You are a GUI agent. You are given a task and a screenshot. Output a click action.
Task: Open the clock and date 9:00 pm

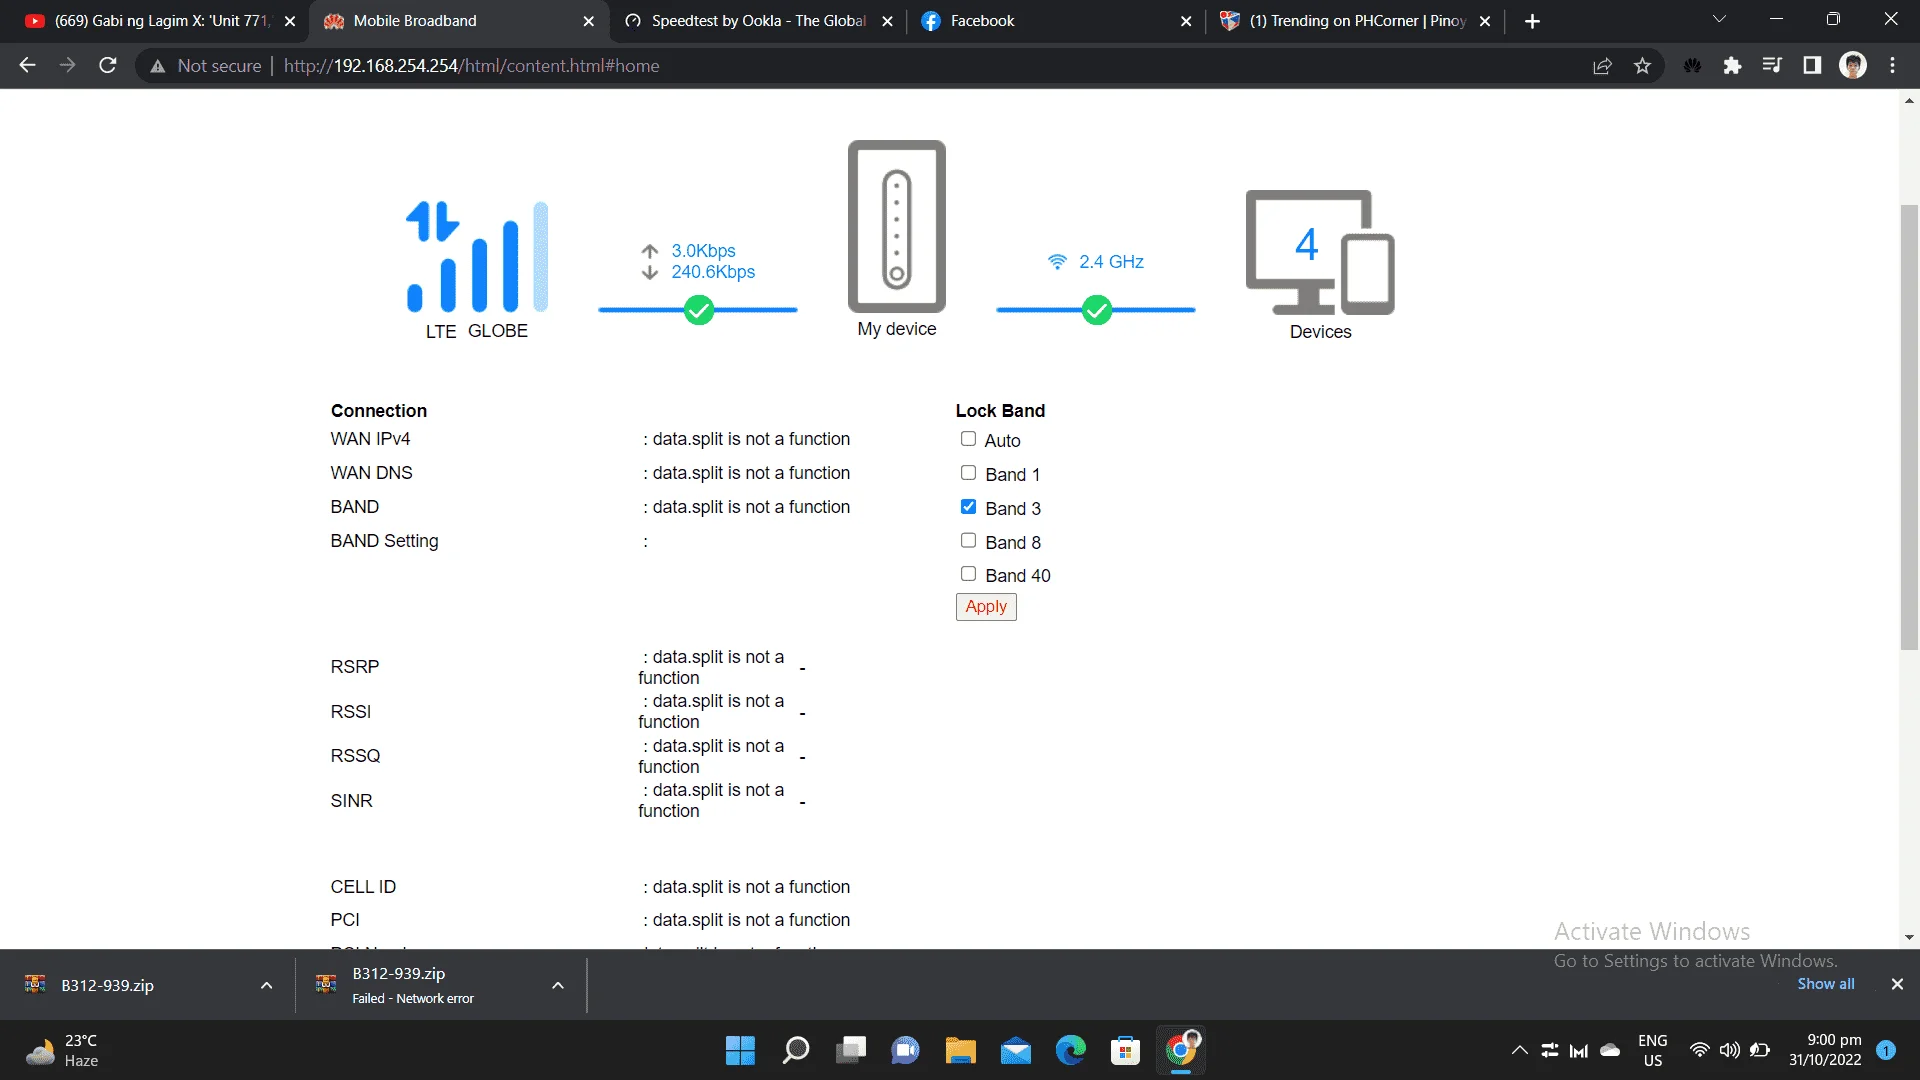coord(1825,1050)
